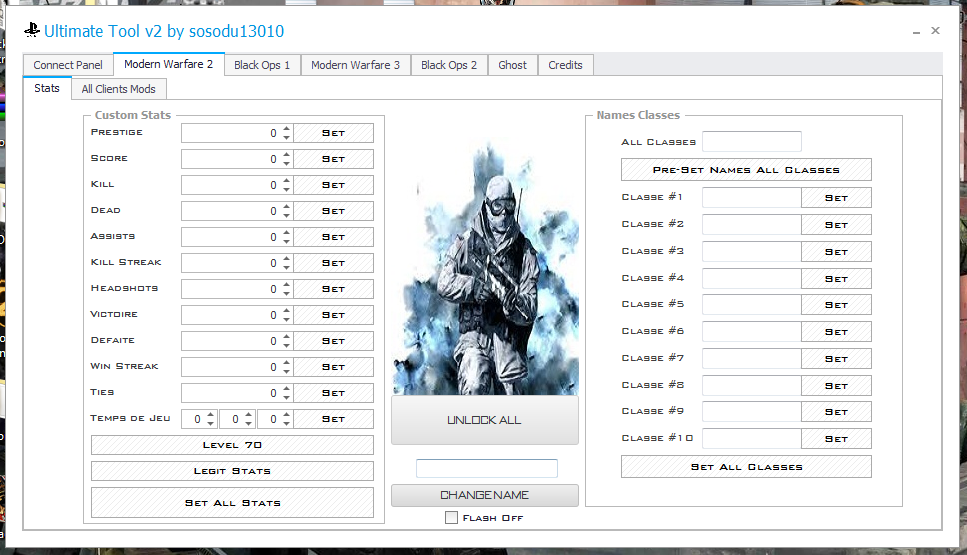
Task: Click Set button for Classe #3
Action: click(x=836, y=252)
